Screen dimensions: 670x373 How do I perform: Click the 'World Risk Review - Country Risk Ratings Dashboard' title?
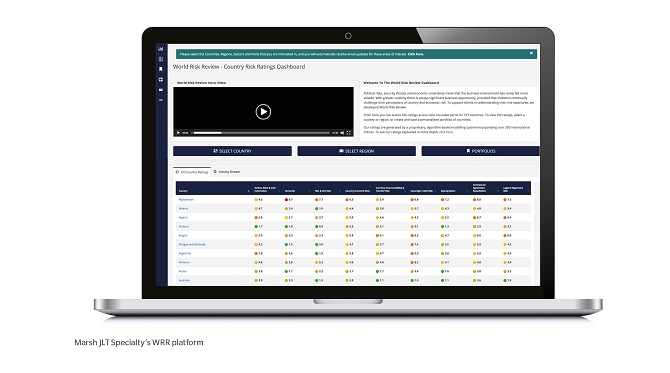pos(239,67)
